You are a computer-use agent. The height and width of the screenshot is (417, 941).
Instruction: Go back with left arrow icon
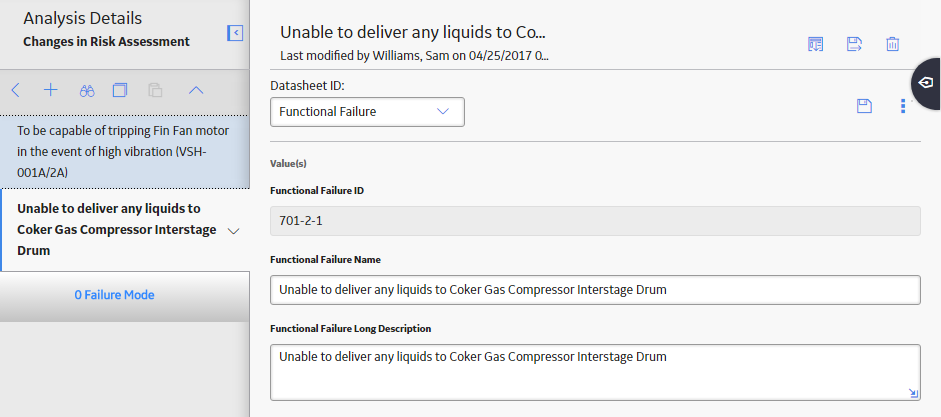16,91
